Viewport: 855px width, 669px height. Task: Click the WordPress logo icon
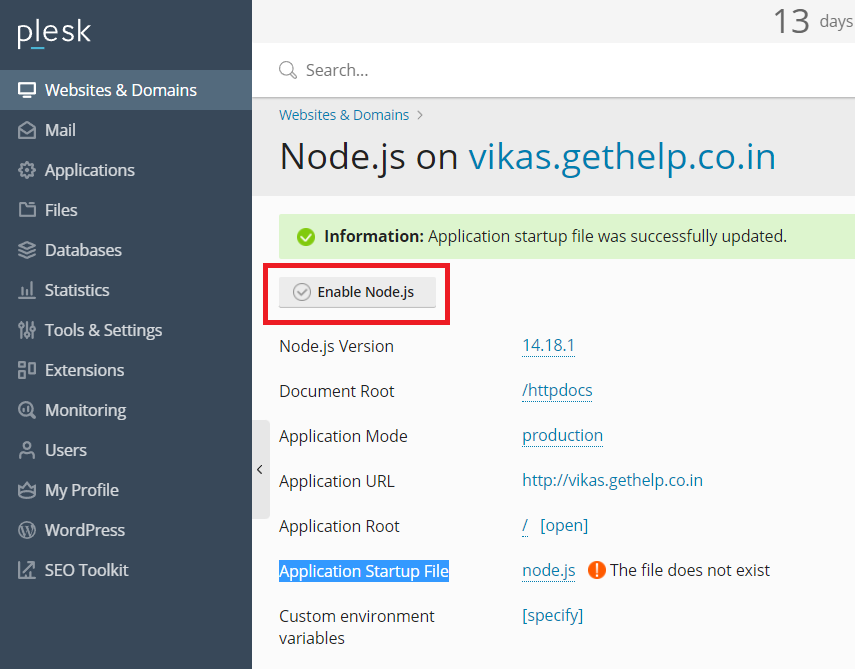pos(27,530)
